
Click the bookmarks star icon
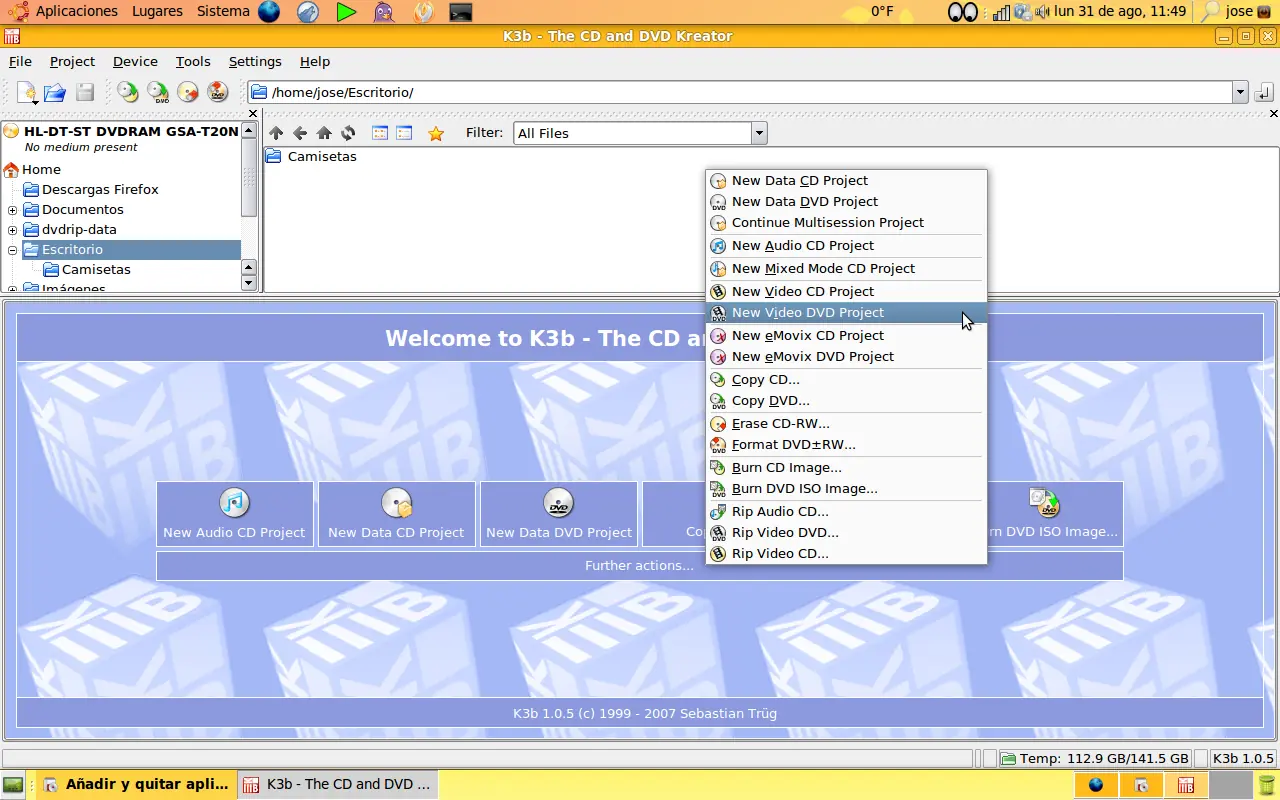(x=436, y=133)
